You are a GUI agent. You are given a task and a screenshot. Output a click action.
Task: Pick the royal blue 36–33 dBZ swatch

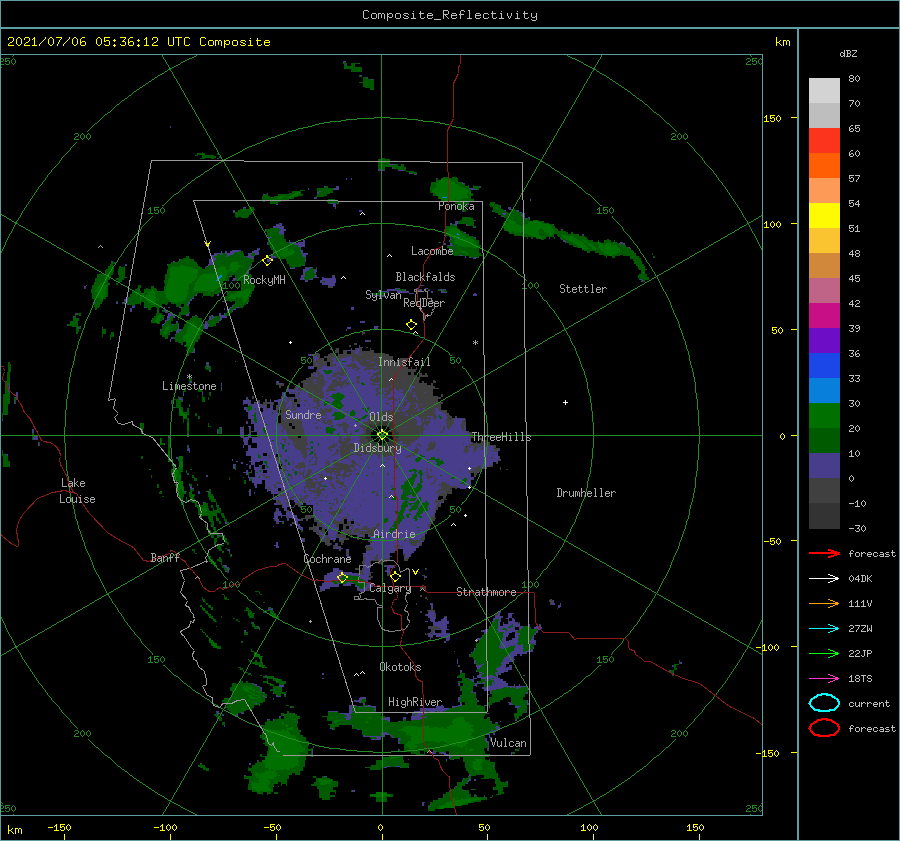tap(824, 366)
